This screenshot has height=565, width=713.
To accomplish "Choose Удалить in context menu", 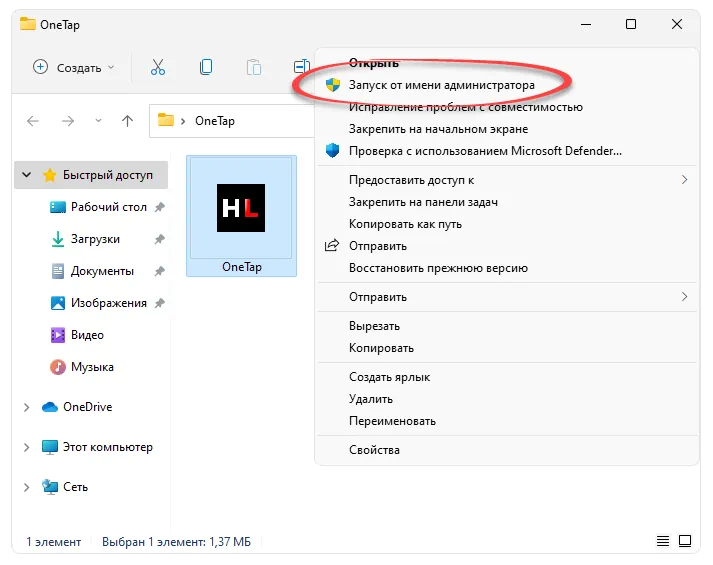I will (371, 399).
